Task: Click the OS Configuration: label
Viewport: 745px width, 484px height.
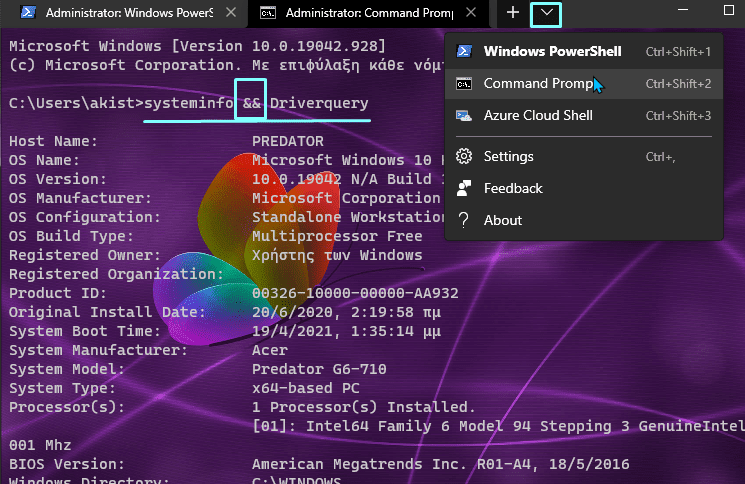Action: click(x=85, y=217)
